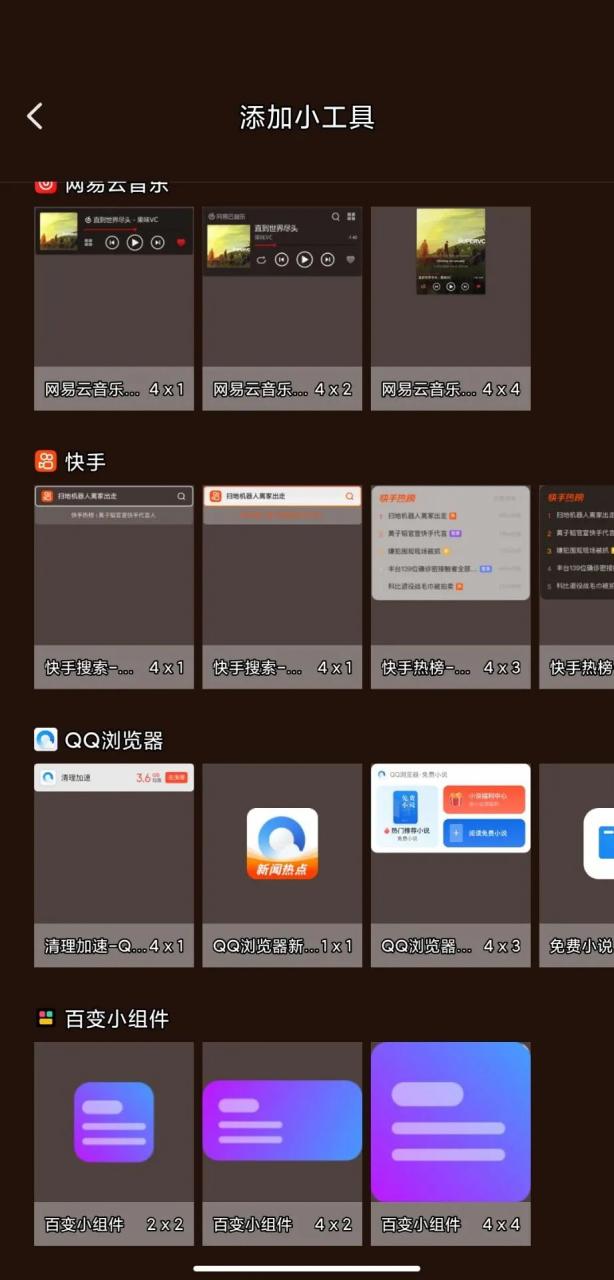
Task: Tap the grid icon in 网易云音乐 4x1 preview
Action: [x=89, y=242]
